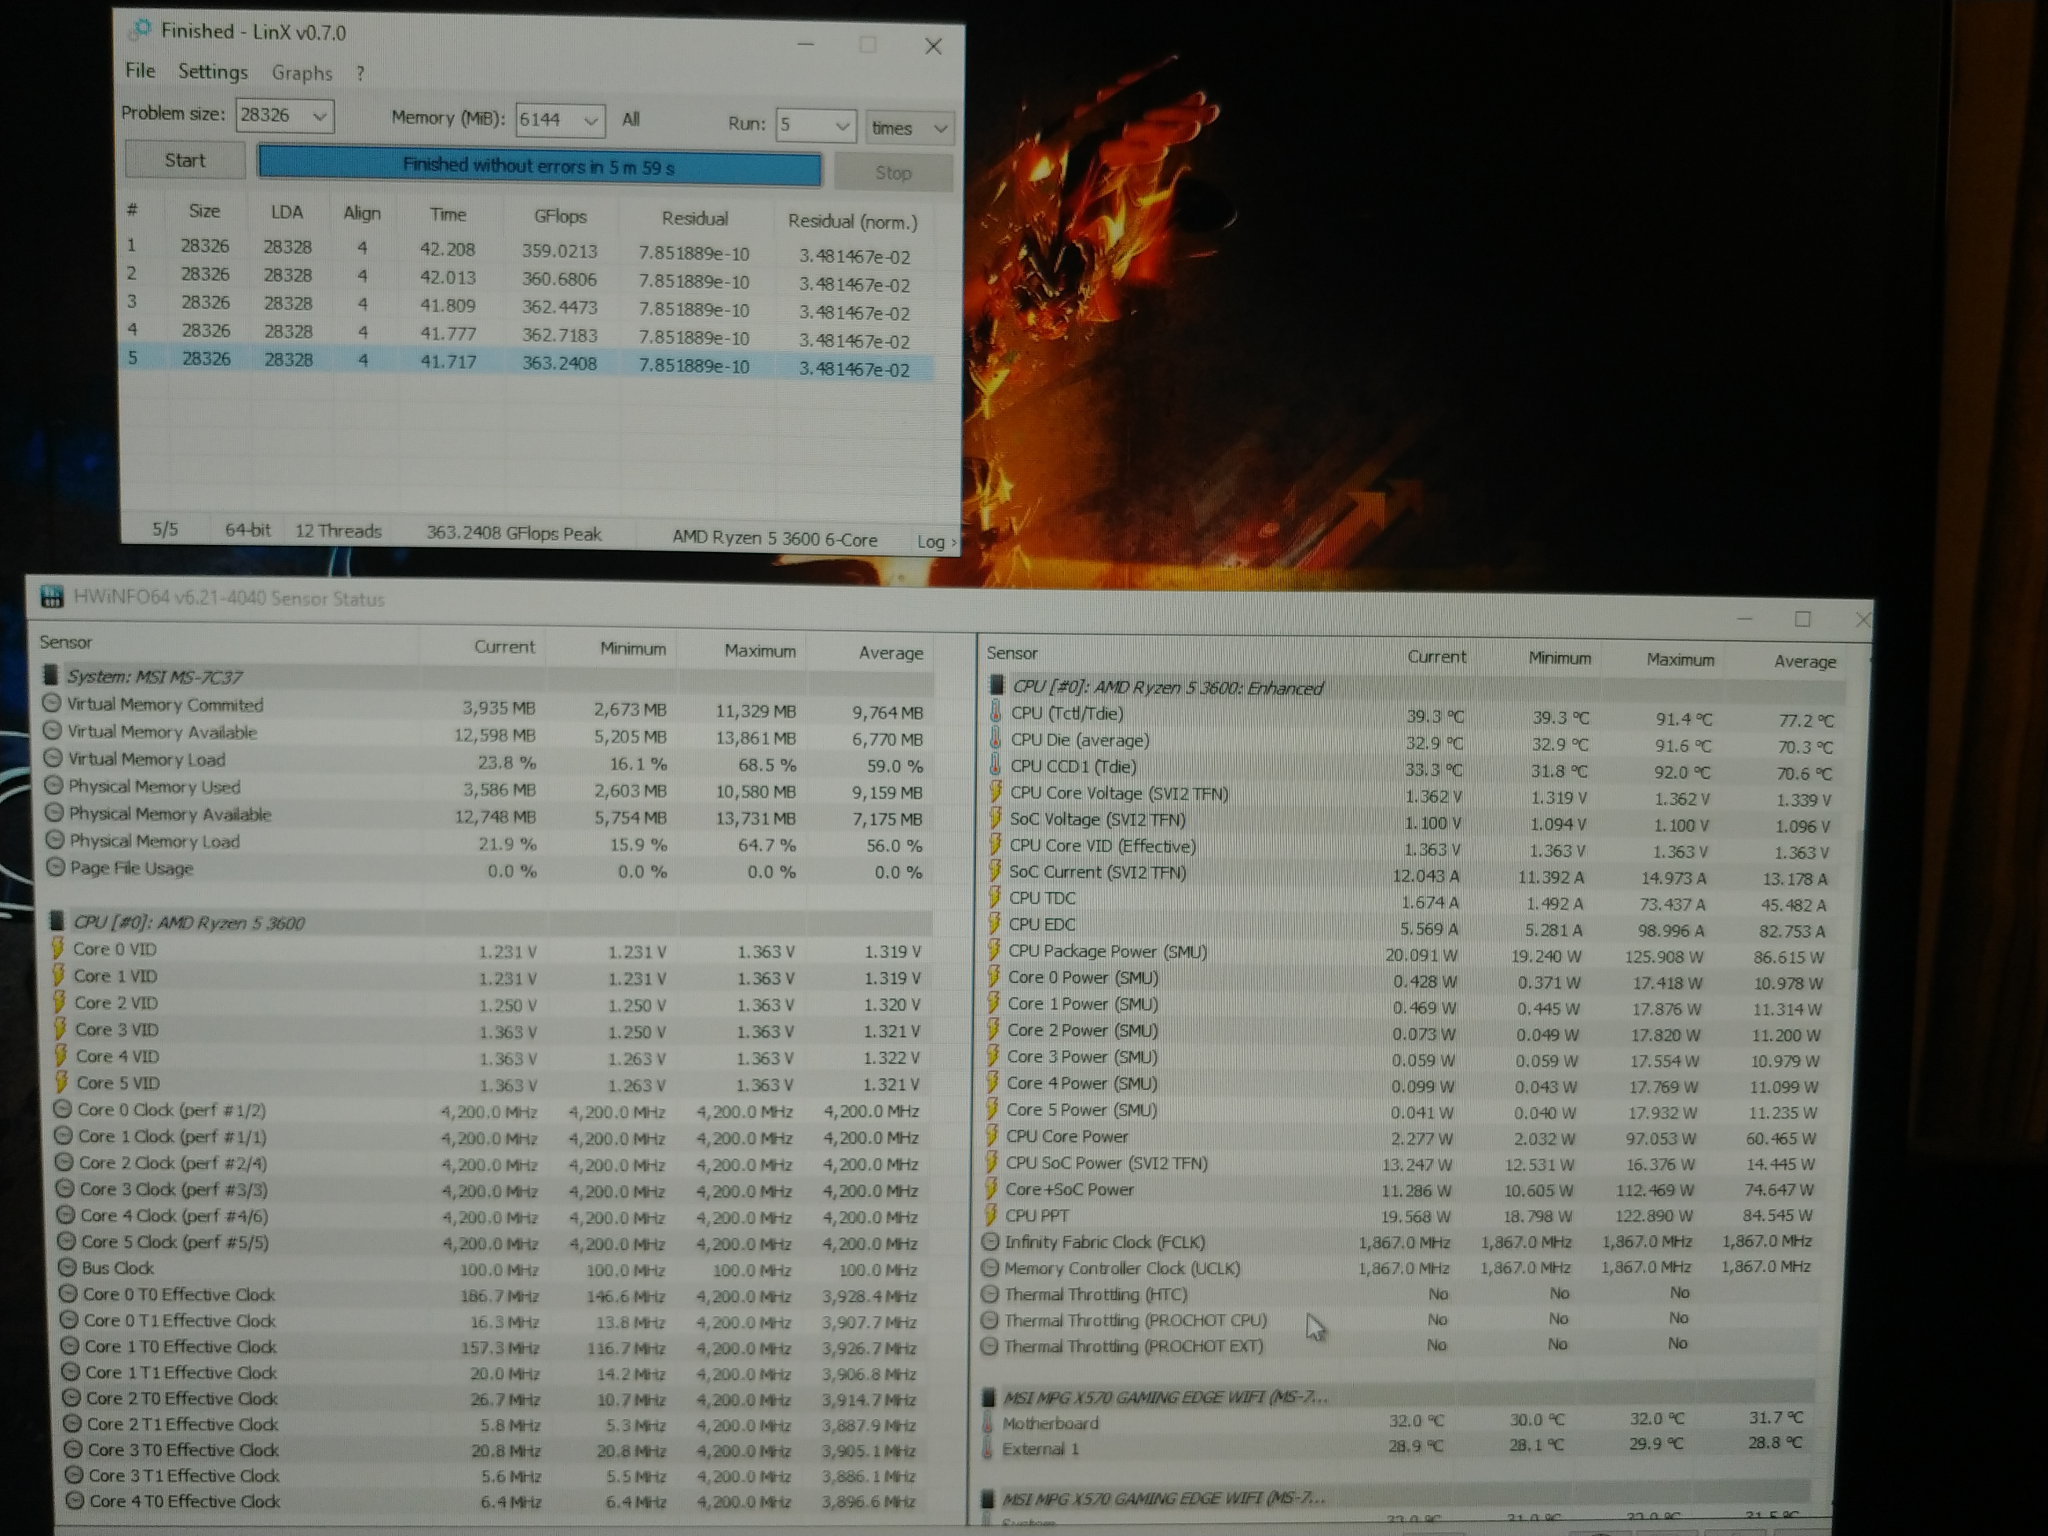This screenshot has height=1536, width=2048.
Task: Click circle icon beside Virtual Memory Load
Action: (54, 759)
